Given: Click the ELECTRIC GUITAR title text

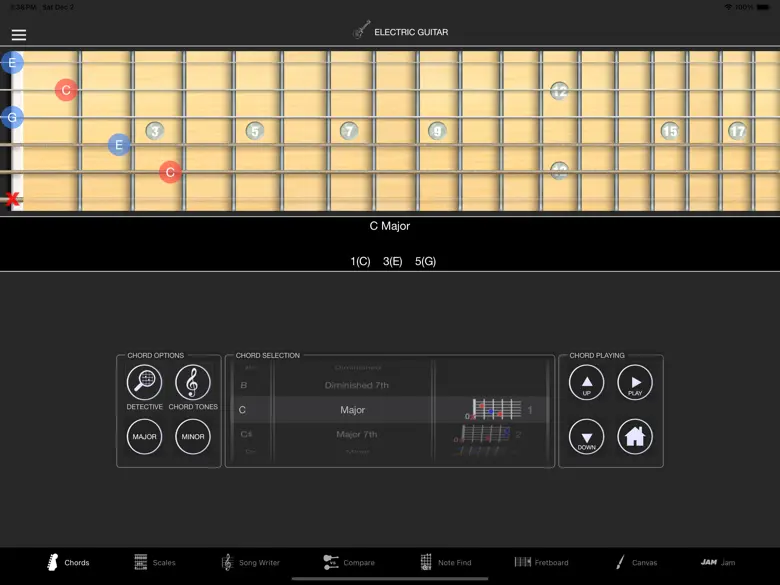Looking at the screenshot, I should point(411,32).
